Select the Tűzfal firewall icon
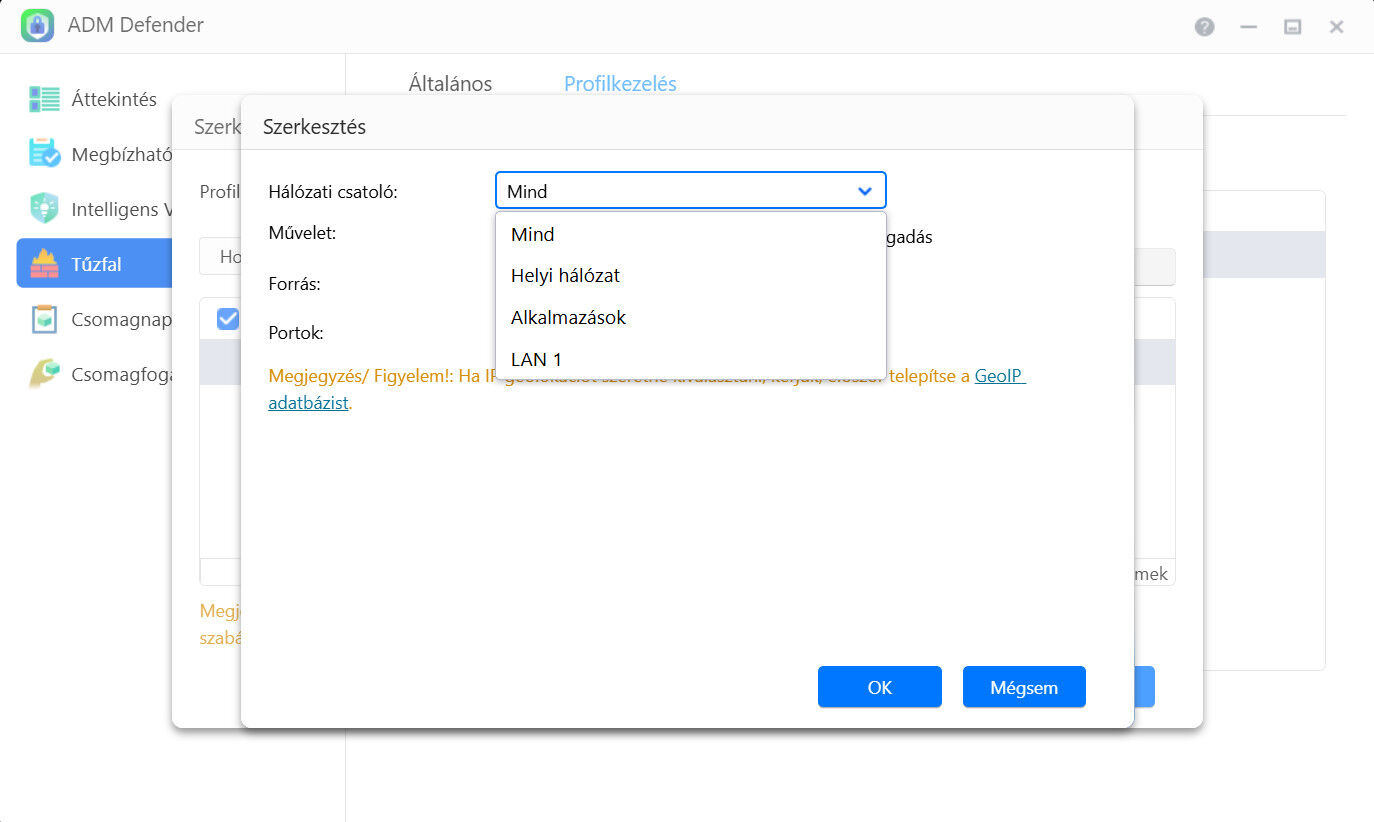 (44, 264)
